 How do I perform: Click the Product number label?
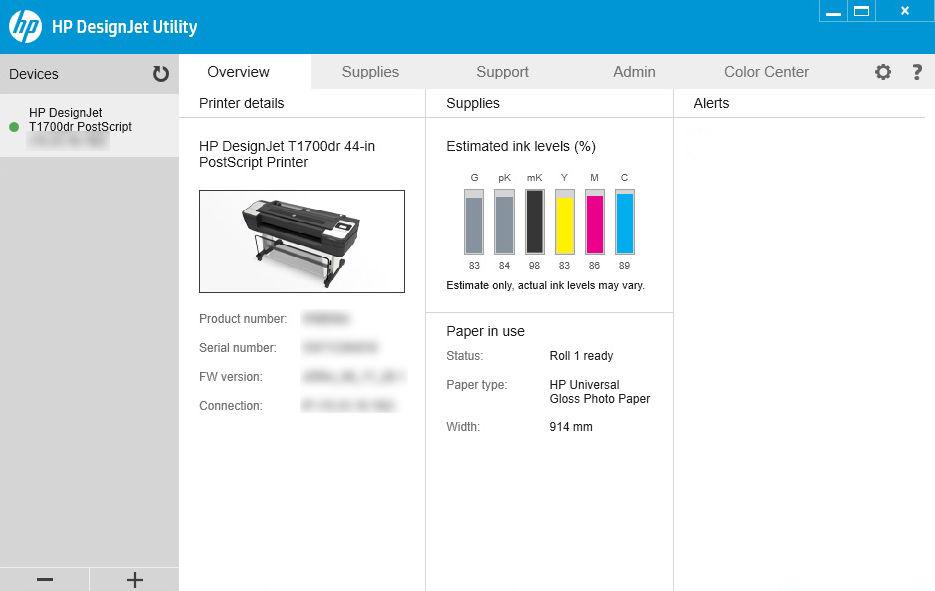click(x=243, y=318)
